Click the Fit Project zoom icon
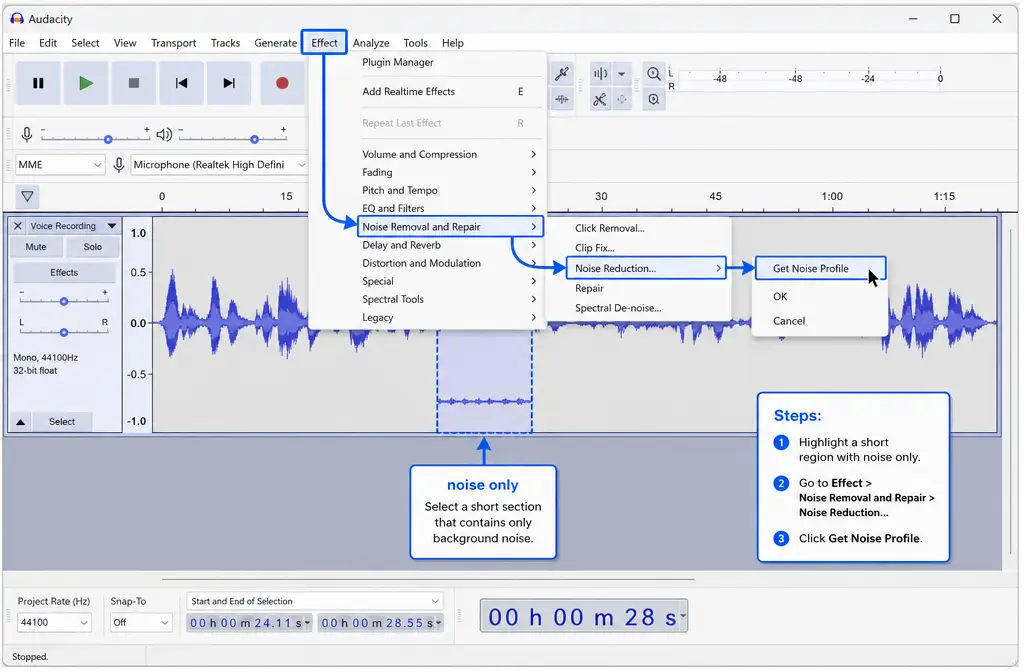 pyautogui.click(x=653, y=100)
